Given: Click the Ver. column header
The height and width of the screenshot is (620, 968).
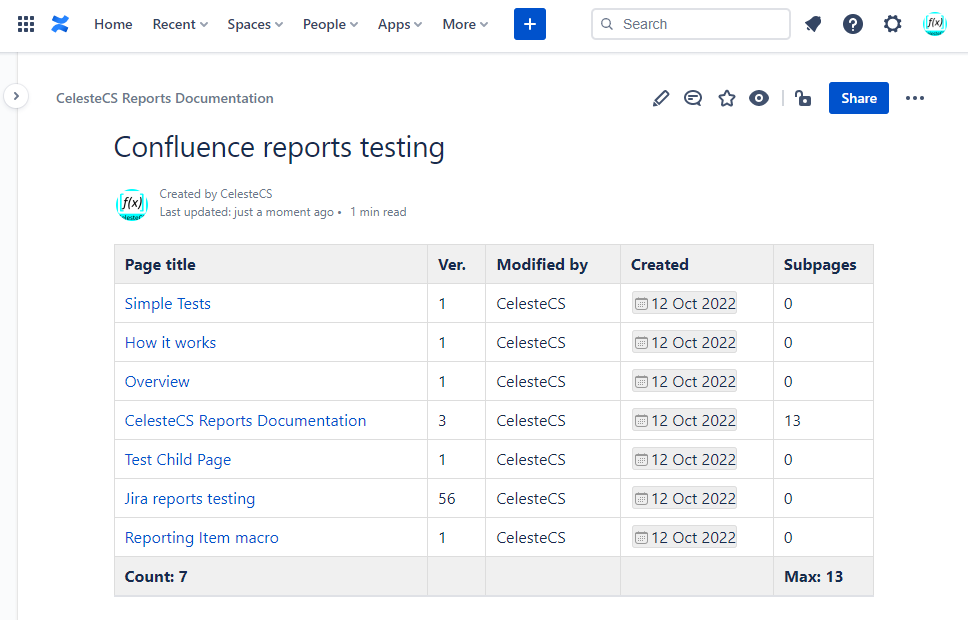Looking at the screenshot, I should pyautogui.click(x=457, y=264).
